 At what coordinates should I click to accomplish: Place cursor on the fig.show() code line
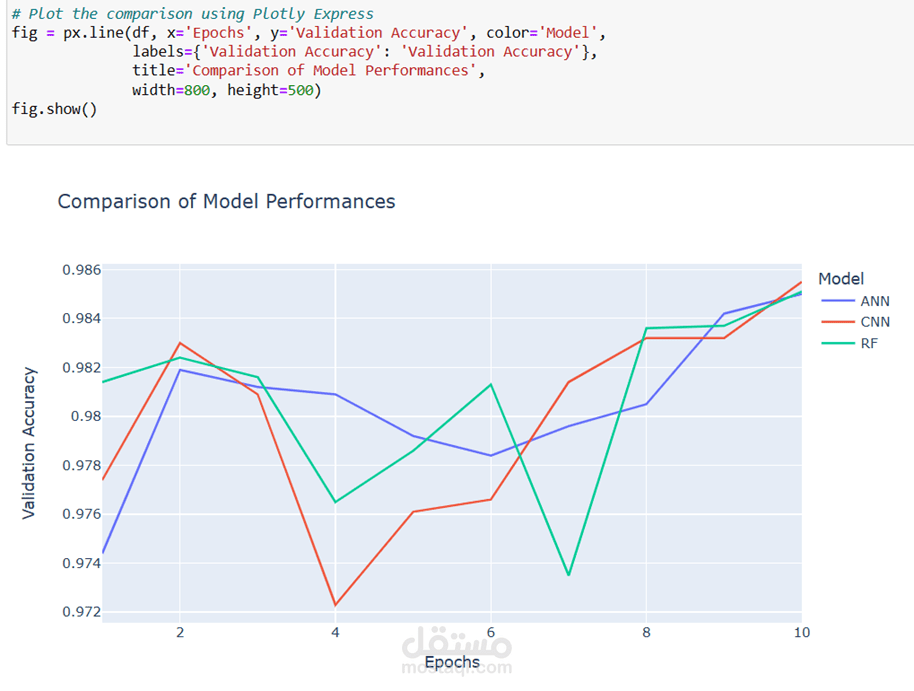(x=54, y=108)
